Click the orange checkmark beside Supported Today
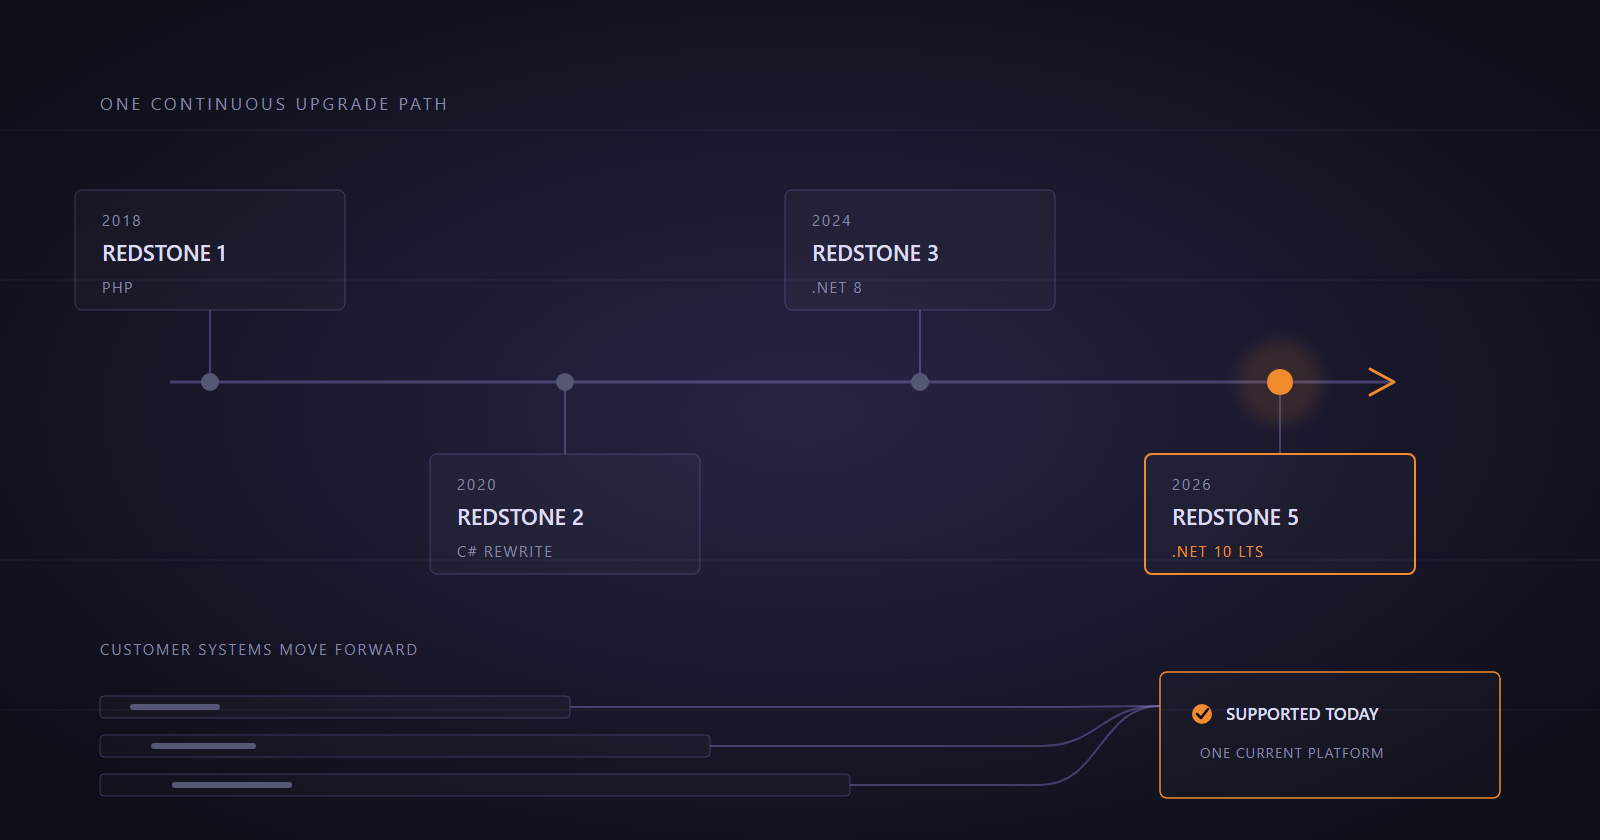Viewport: 1600px width, 840px height. [1202, 714]
